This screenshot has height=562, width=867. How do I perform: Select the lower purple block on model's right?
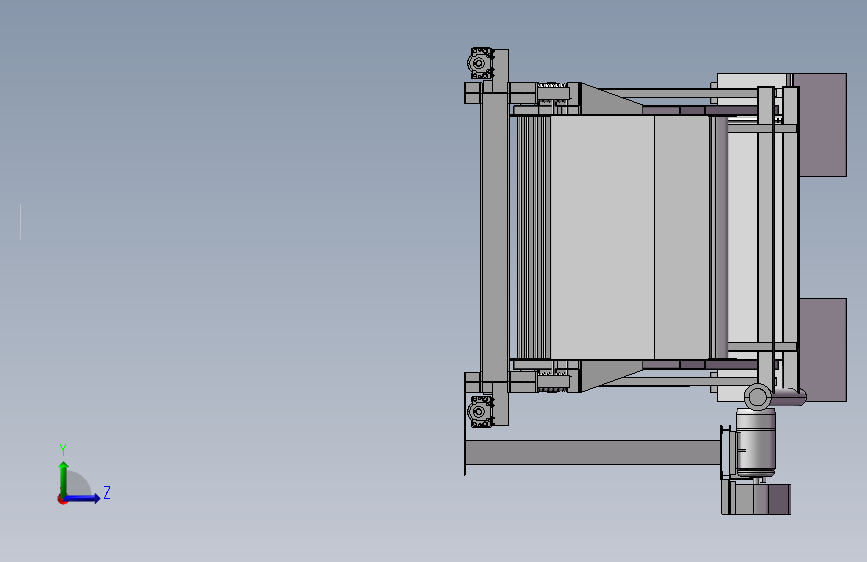[x=823, y=350]
